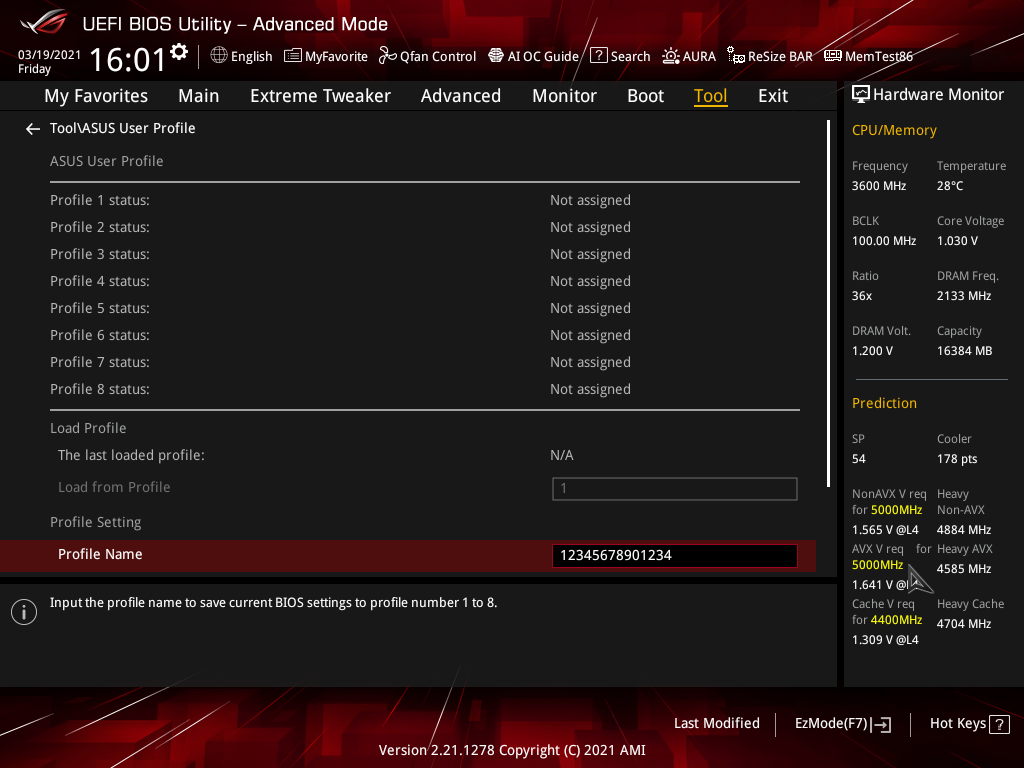
Task: Click the Load Profile section heading
Action: click(x=88, y=428)
